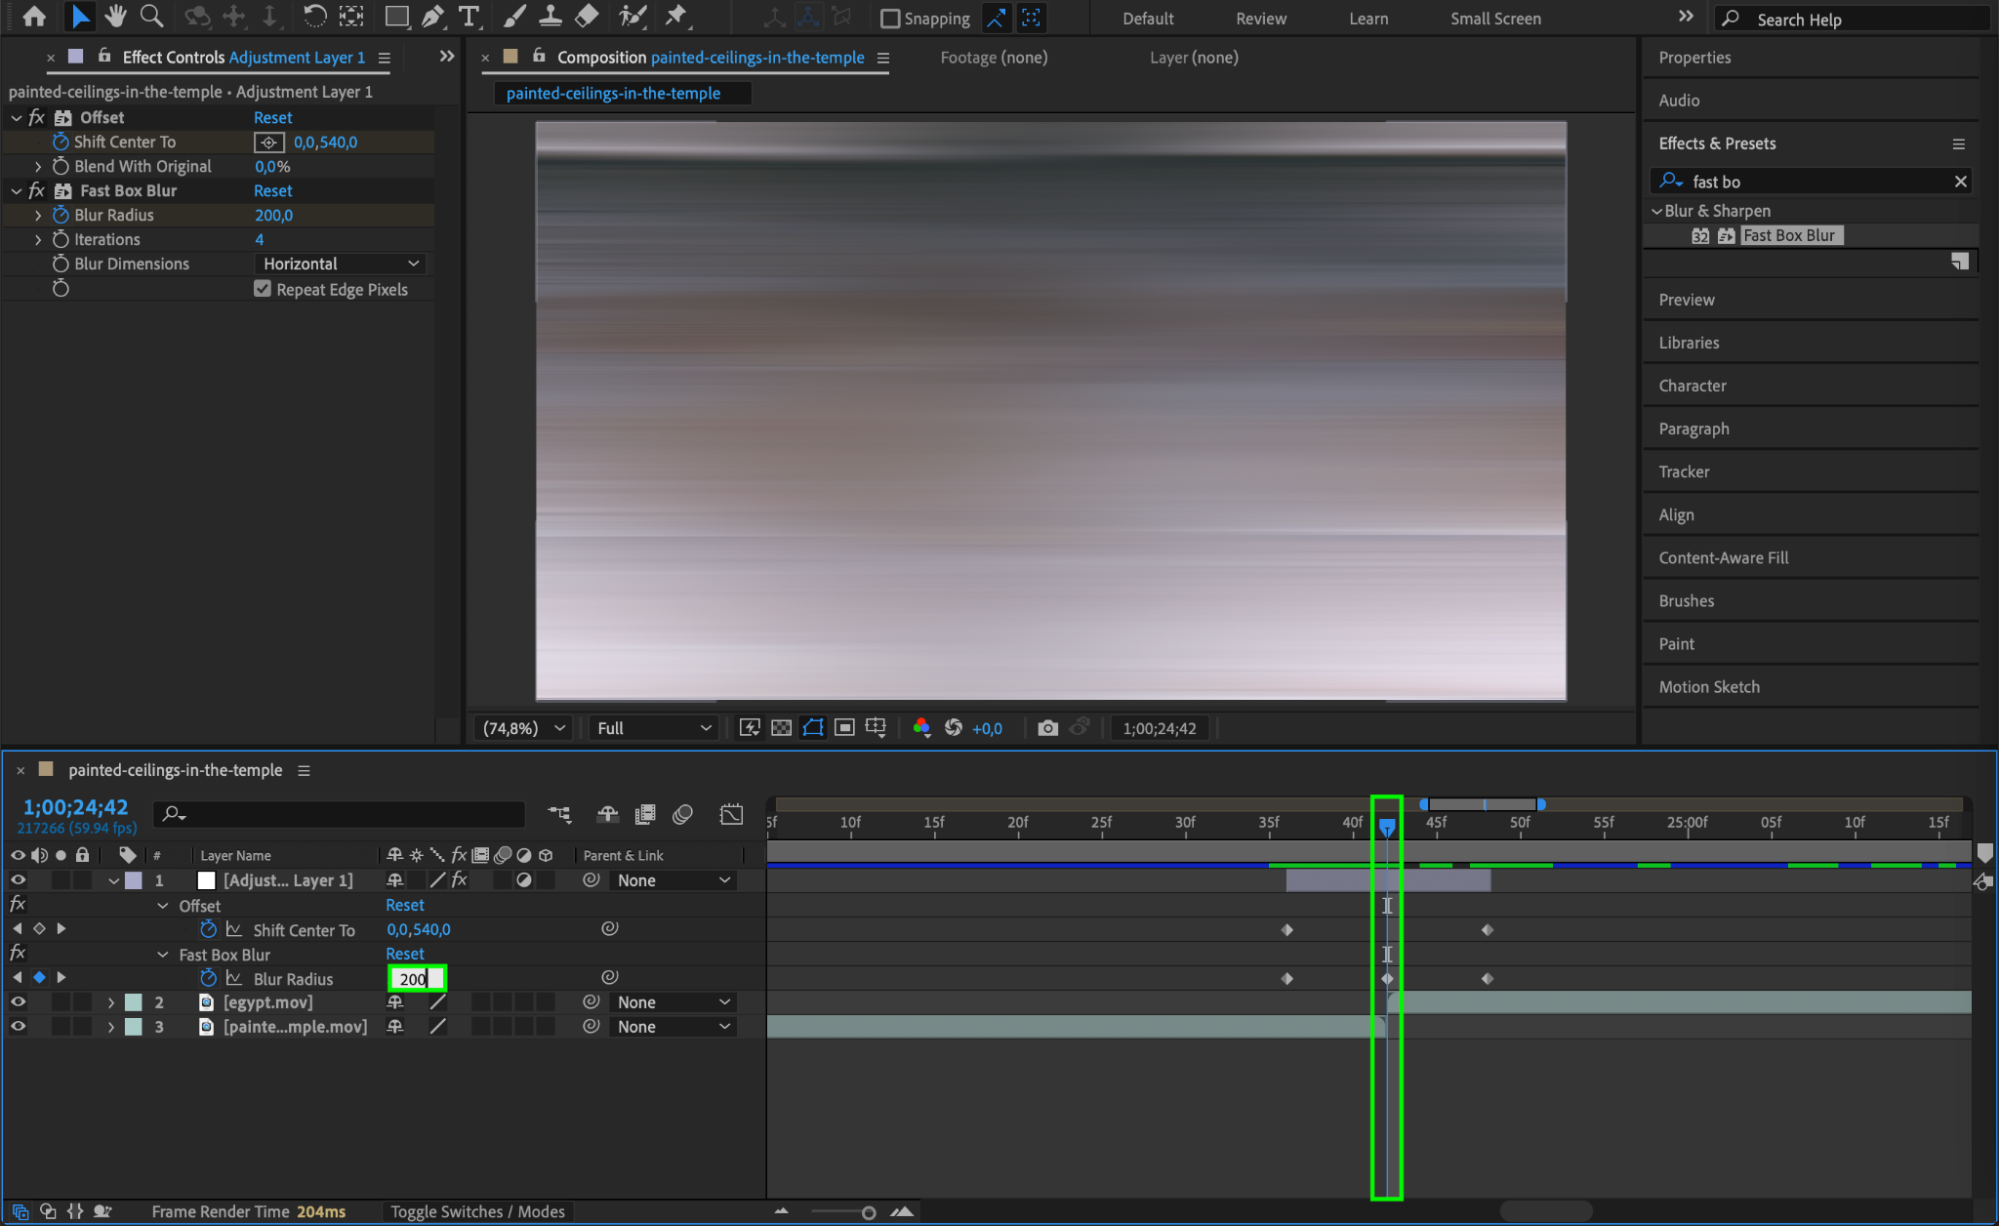
Task: Select the Hand tool in toolbar
Action: click(115, 16)
